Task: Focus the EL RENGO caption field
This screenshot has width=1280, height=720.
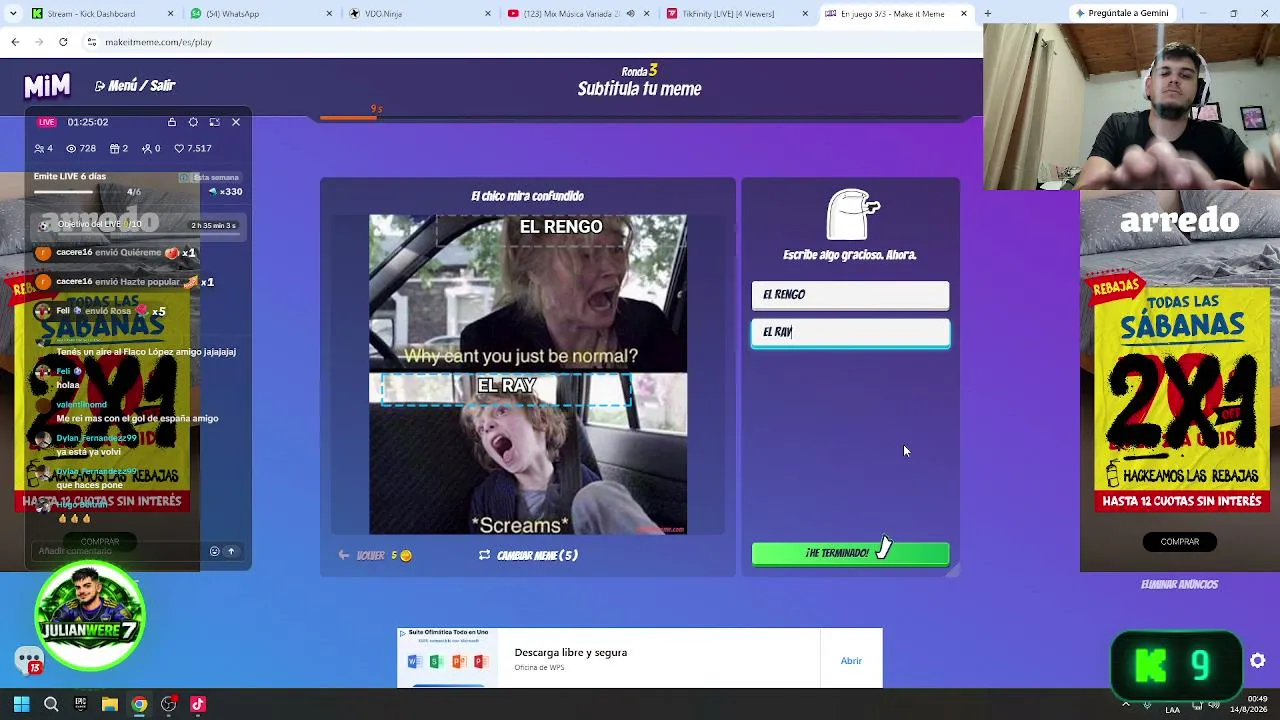Action: [850, 295]
